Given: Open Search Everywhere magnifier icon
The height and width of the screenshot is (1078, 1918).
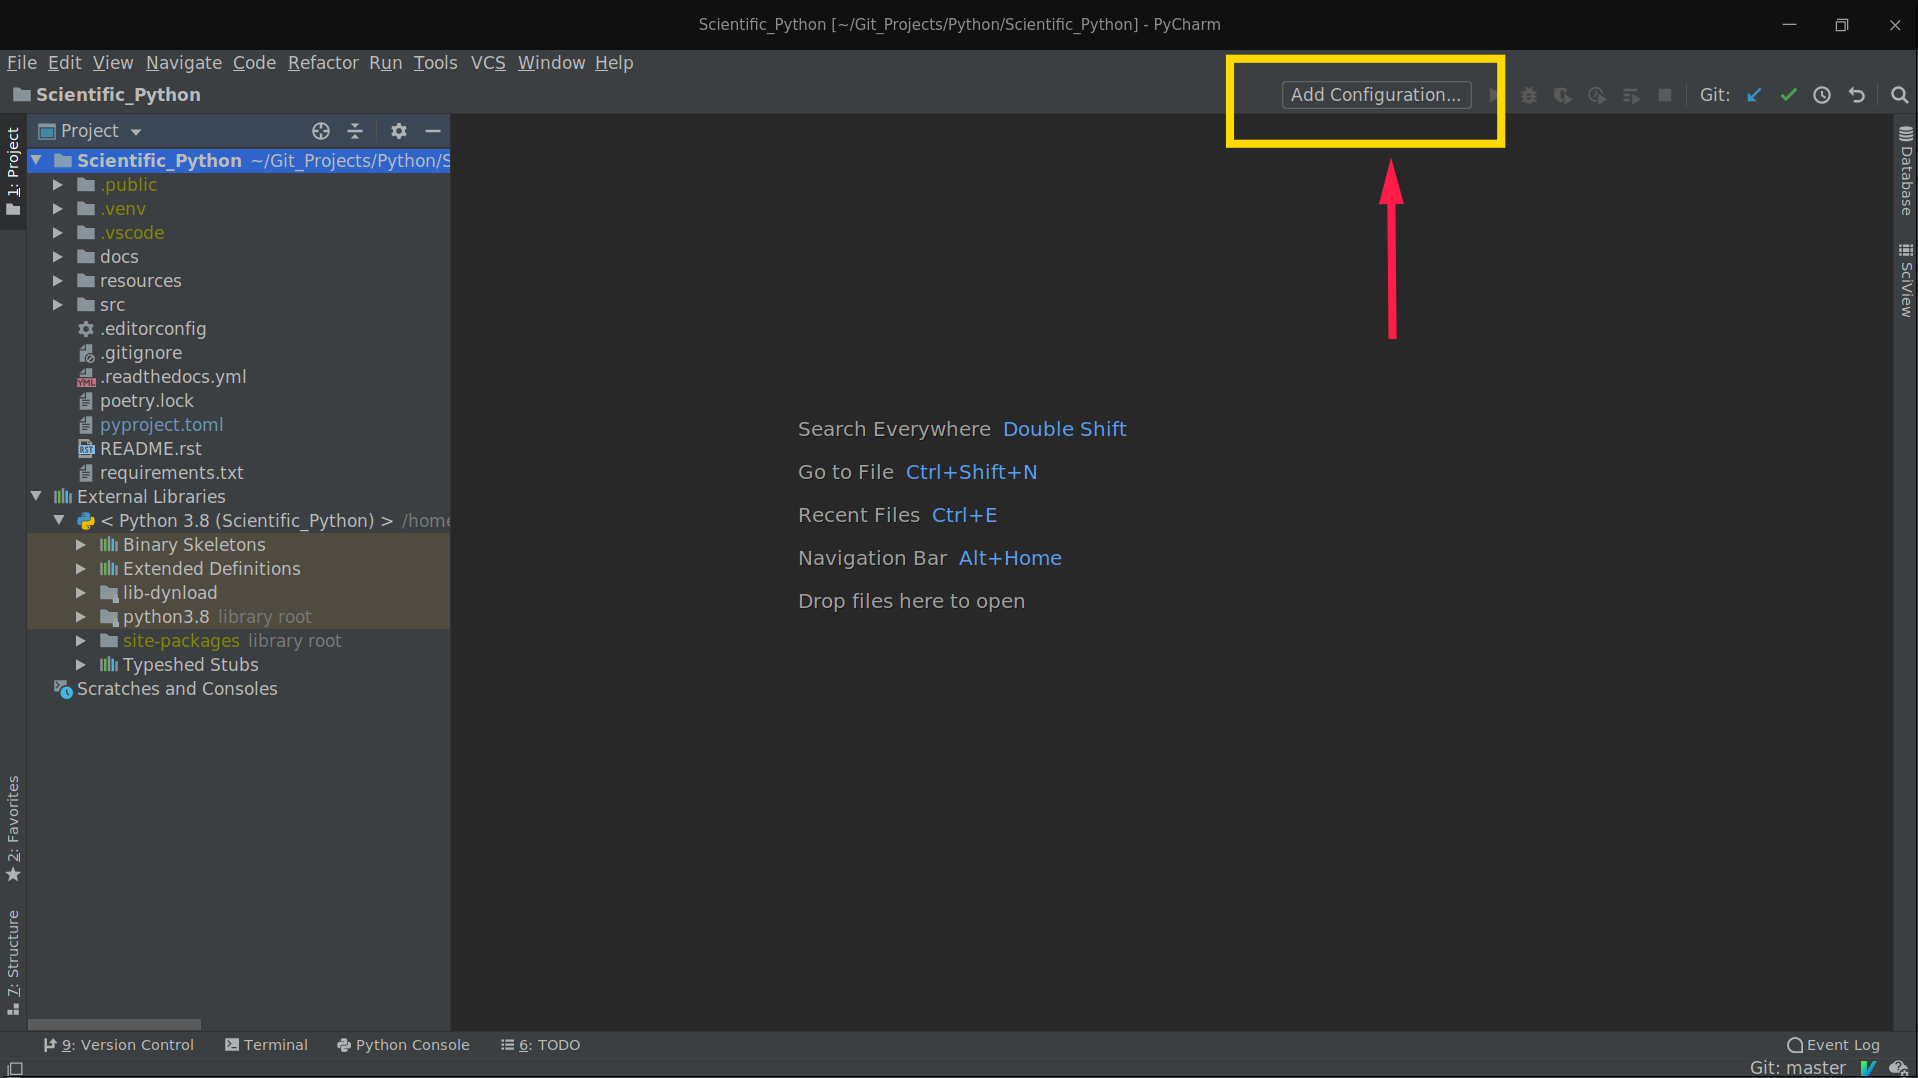Looking at the screenshot, I should 1900,95.
